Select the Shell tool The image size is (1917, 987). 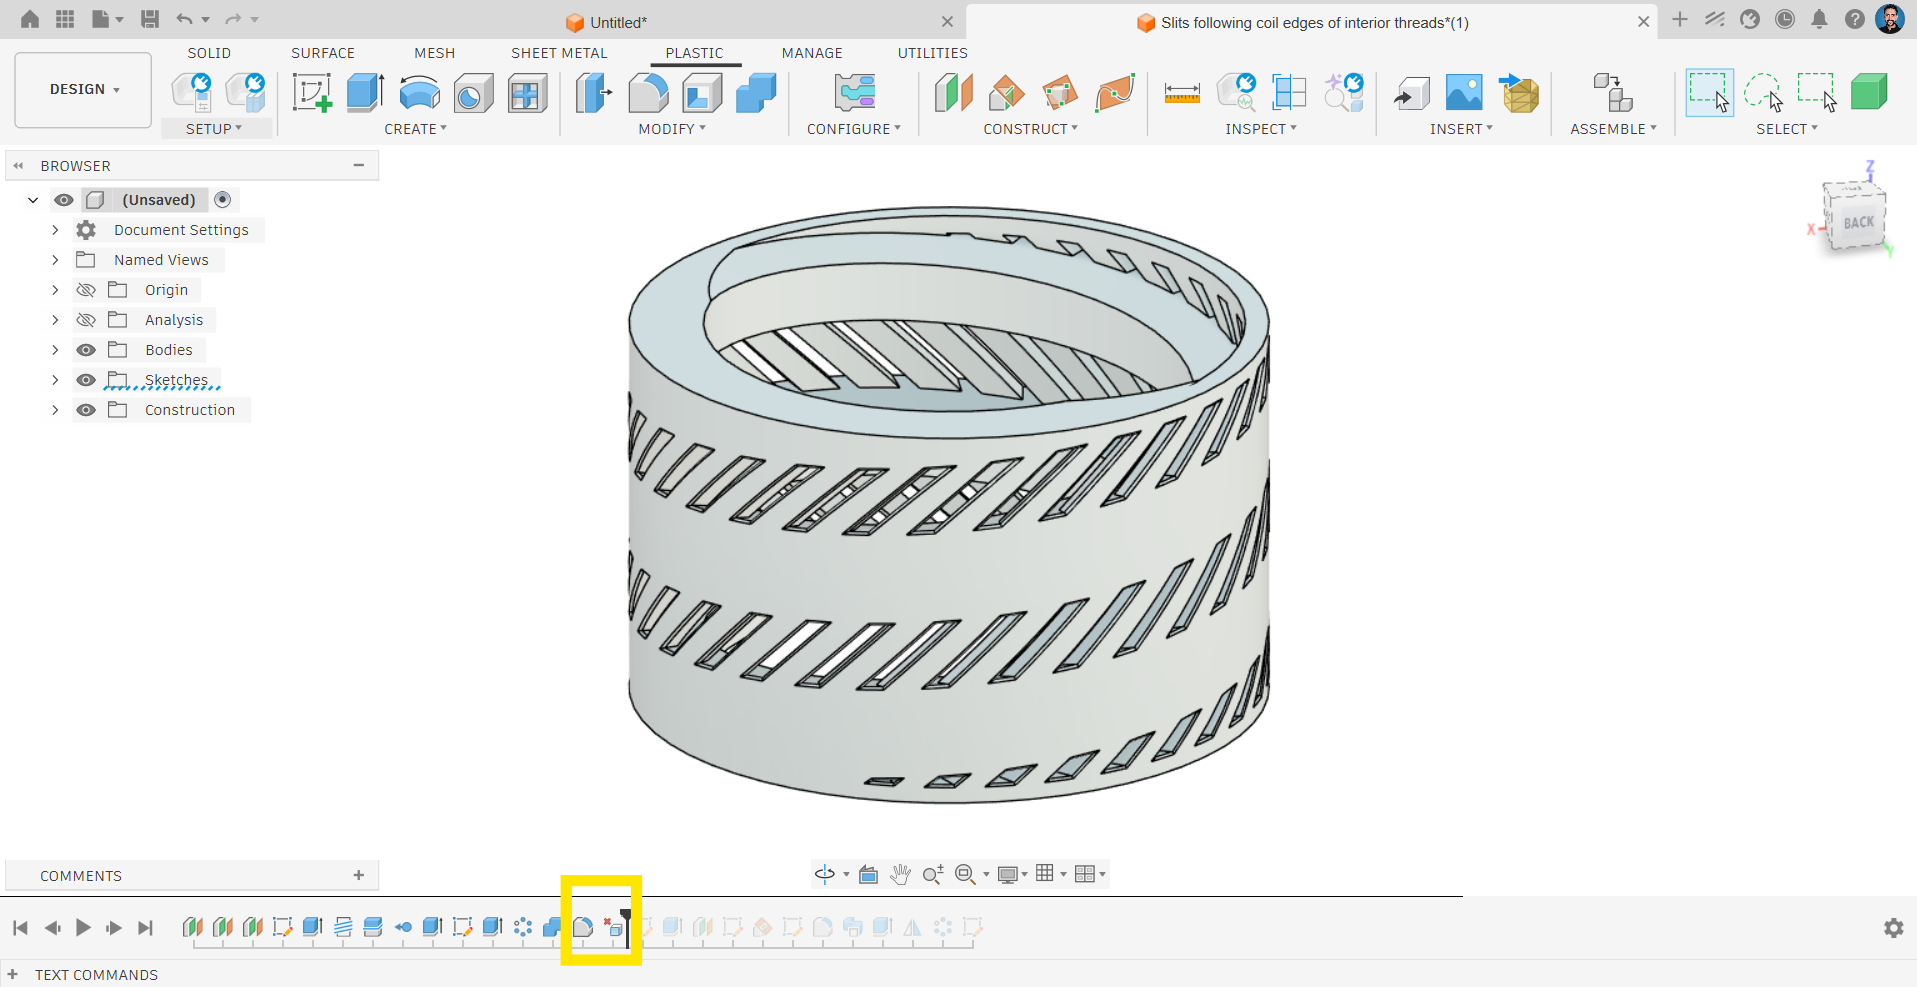pyautogui.click(x=702, y=93)
